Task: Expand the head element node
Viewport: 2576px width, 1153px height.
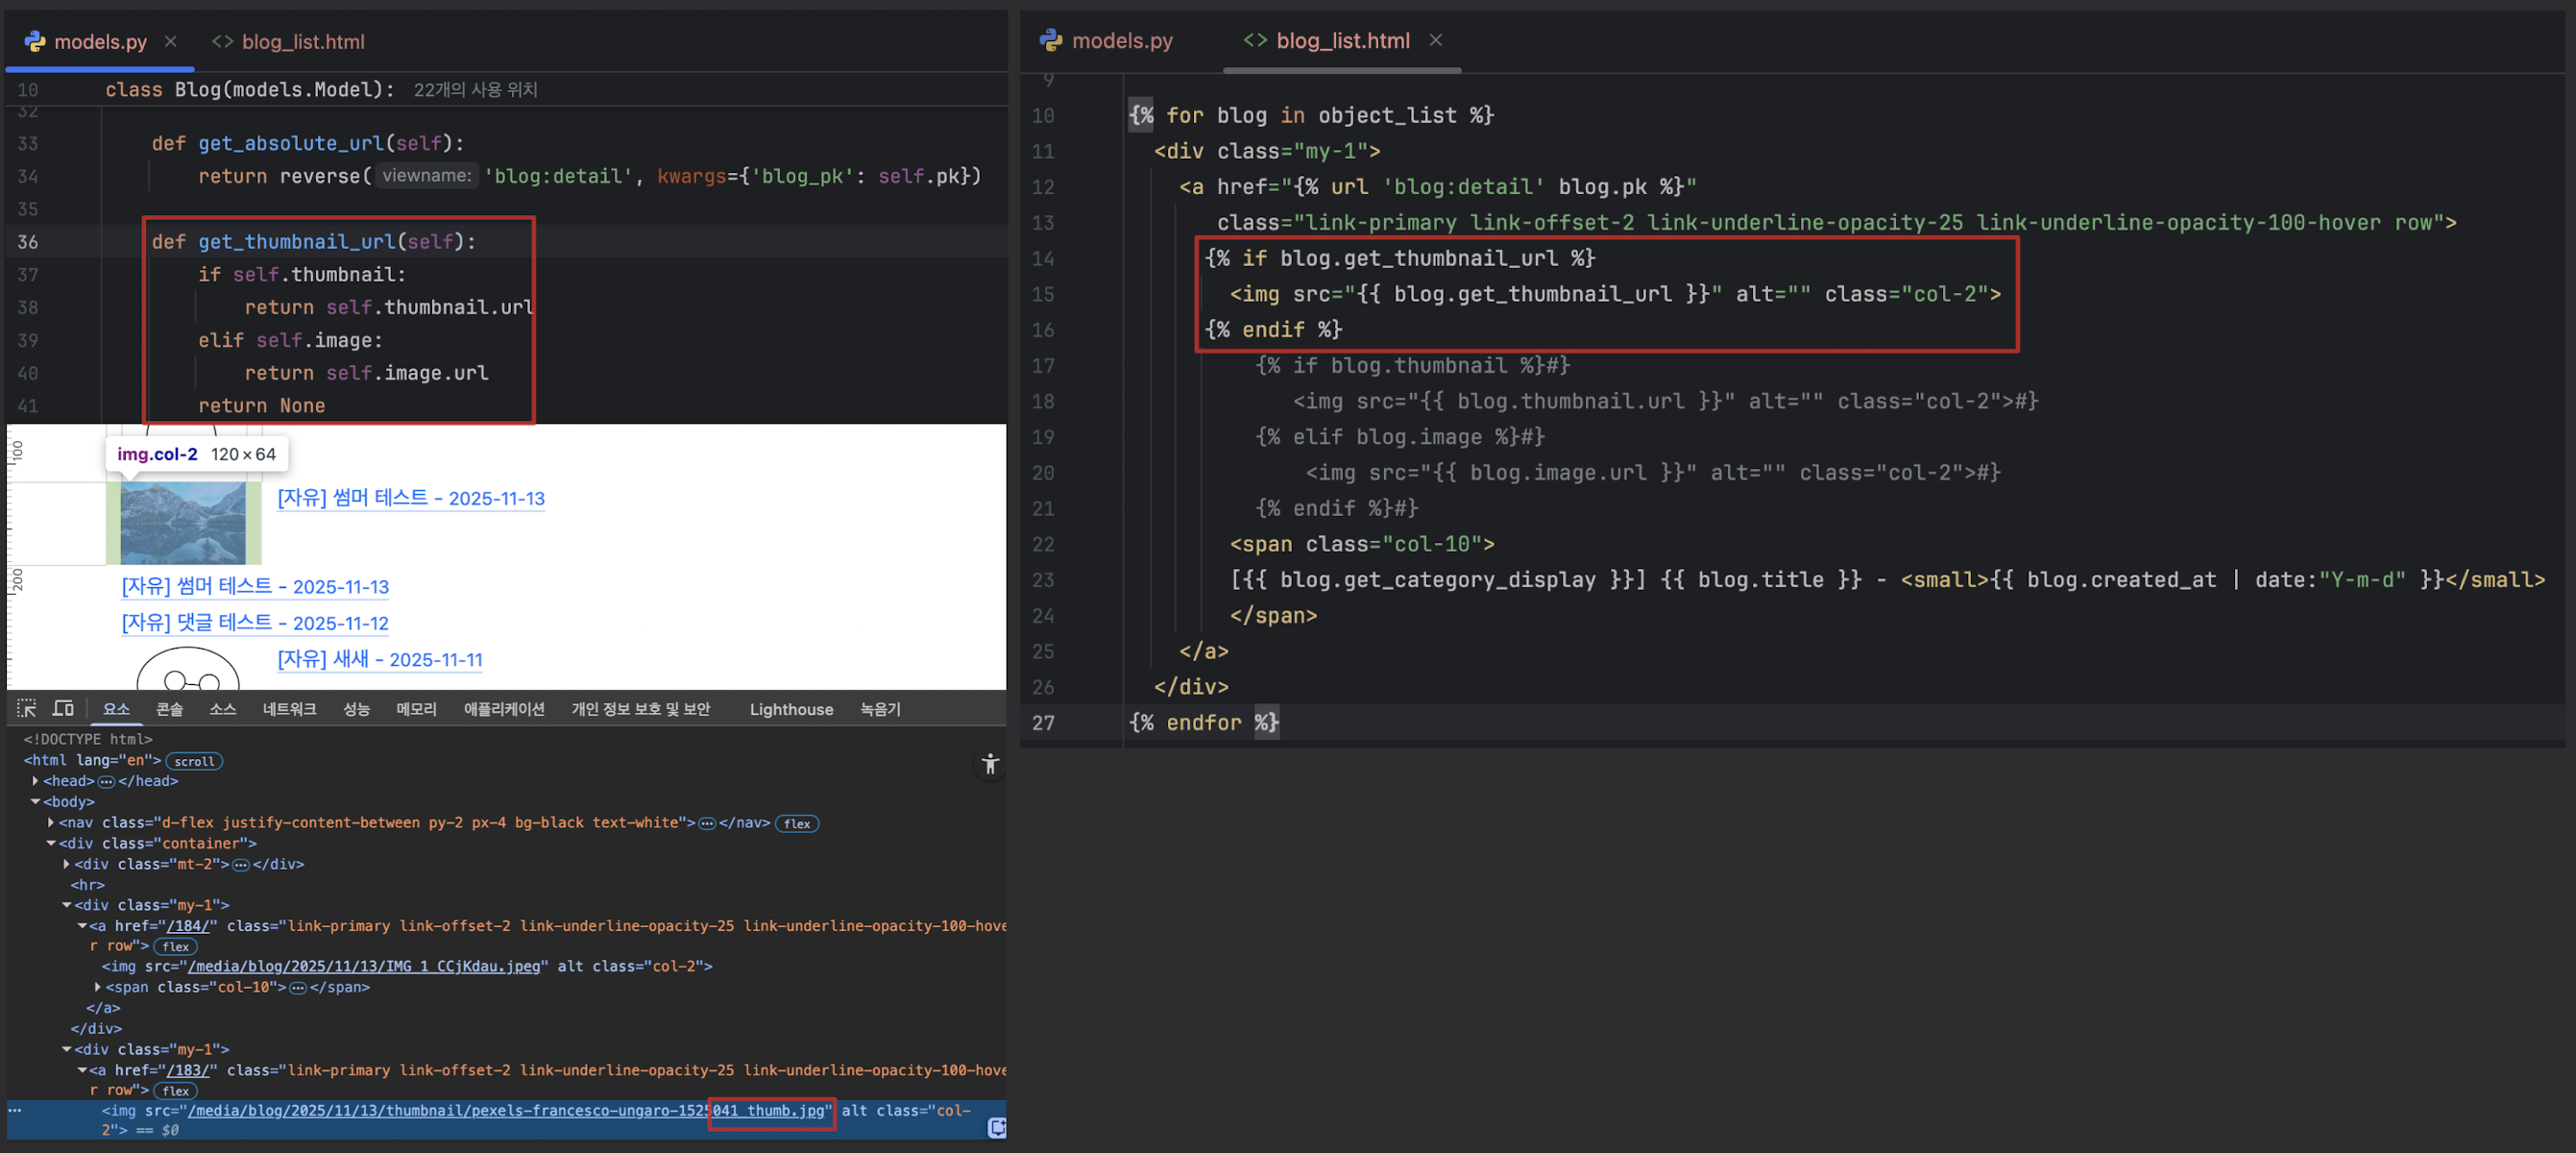Action: [36, 781]
